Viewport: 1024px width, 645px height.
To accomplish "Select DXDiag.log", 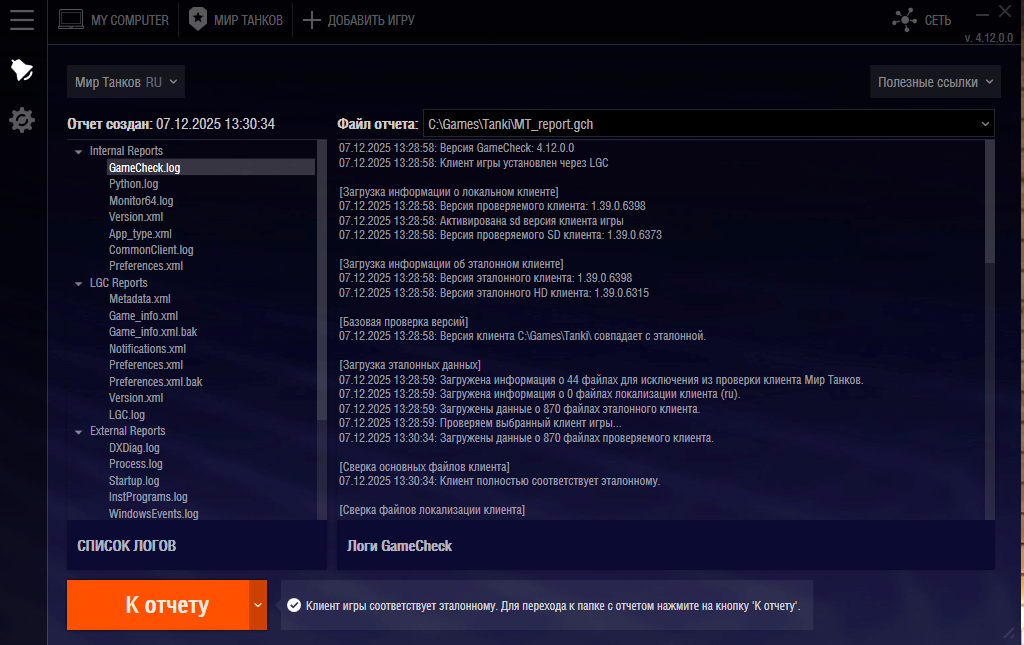I will (134, 448).
